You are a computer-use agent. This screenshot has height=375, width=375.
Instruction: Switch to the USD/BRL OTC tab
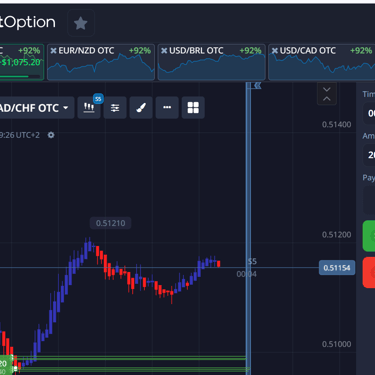[212, 62]
